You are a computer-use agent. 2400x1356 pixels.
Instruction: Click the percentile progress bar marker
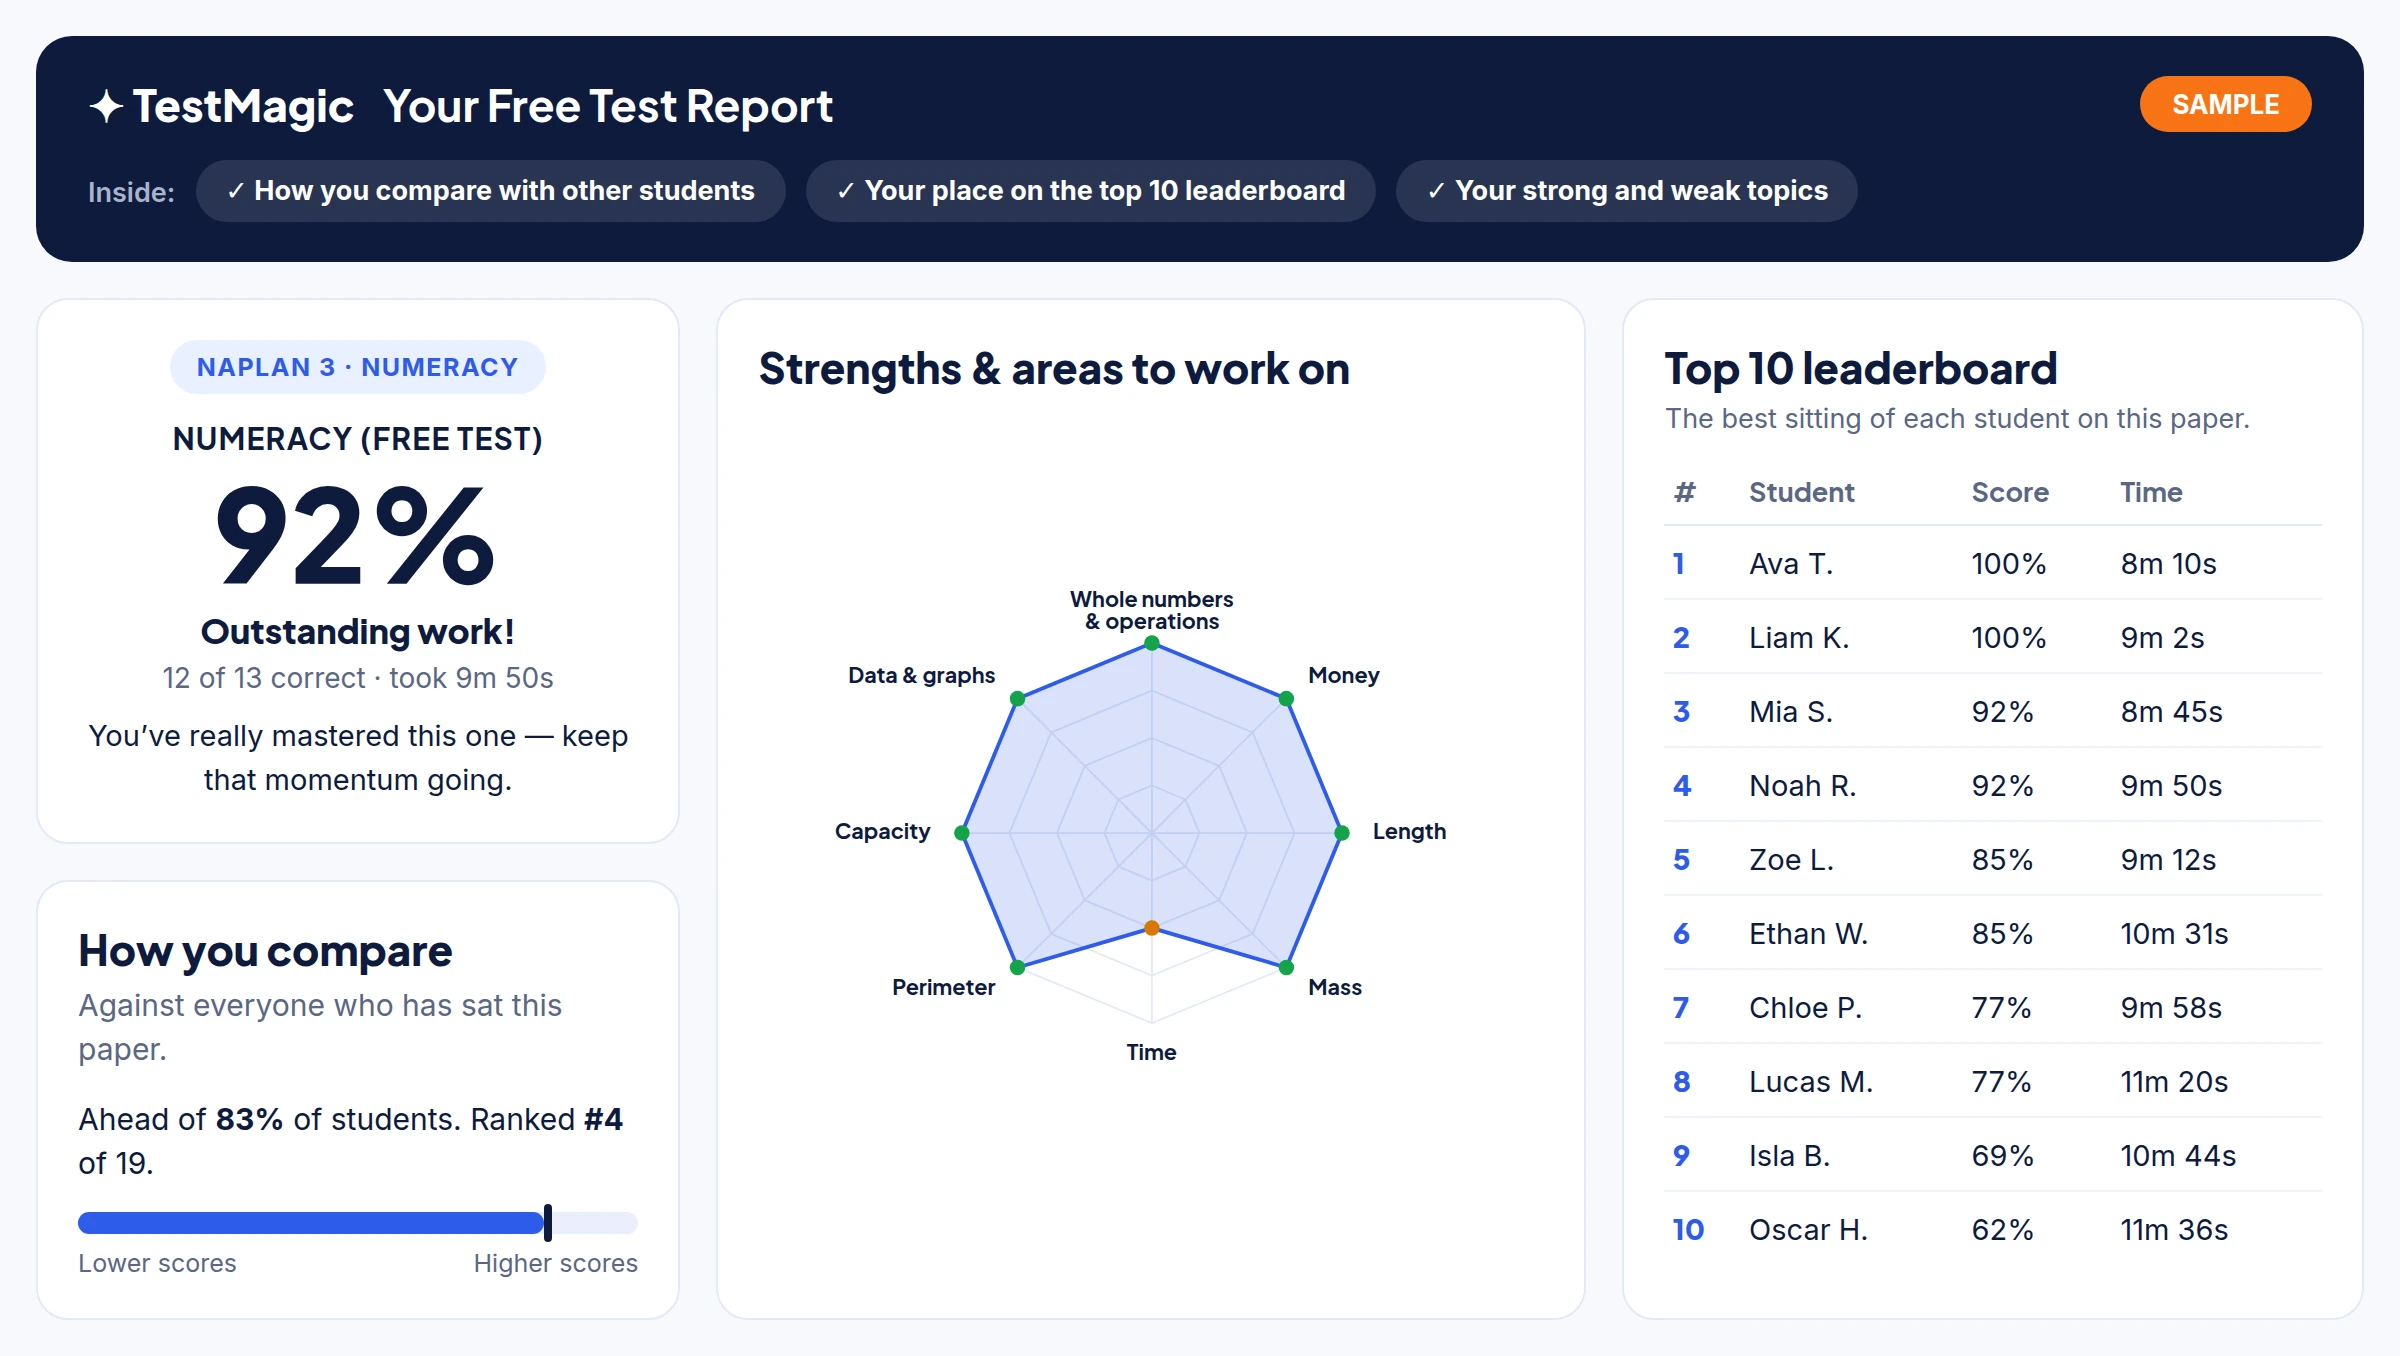548,1222
